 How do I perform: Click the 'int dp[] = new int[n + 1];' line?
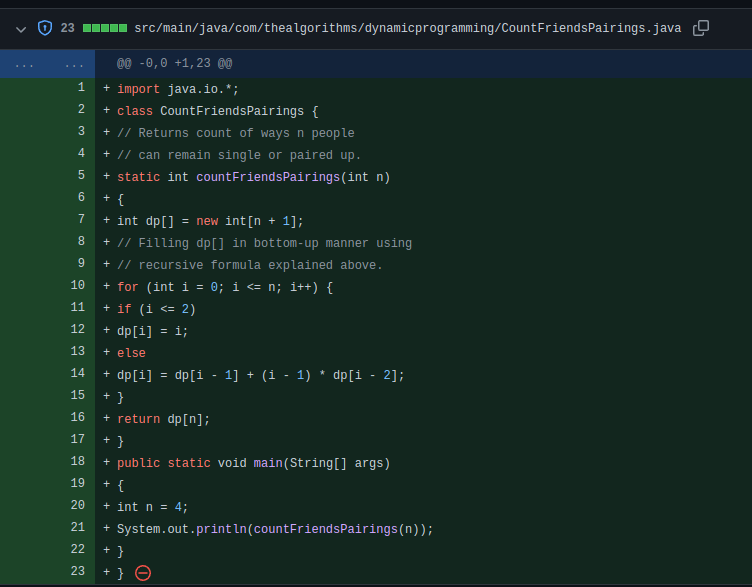point(210,222)
